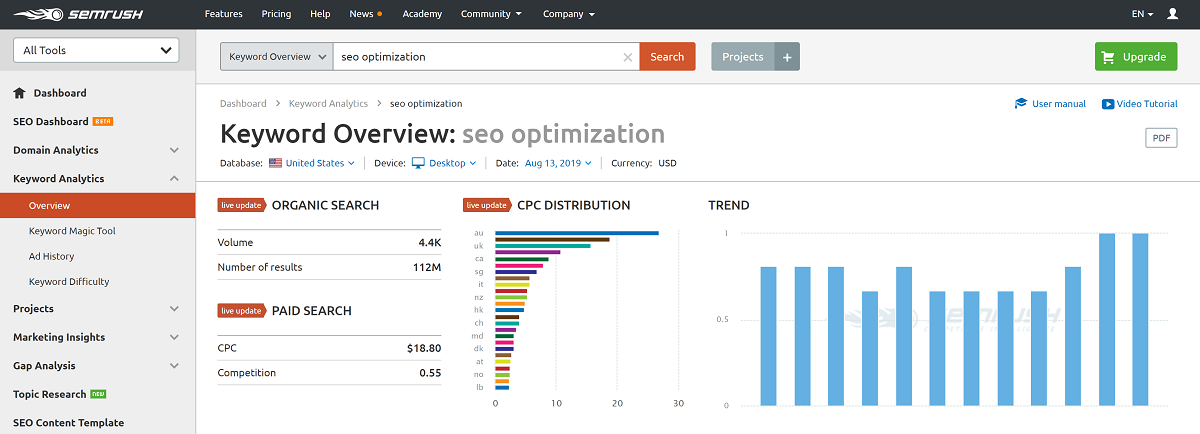Change the Desktop device selection
The height and width of the screenshot is (434, 1200).
point(452,163)
